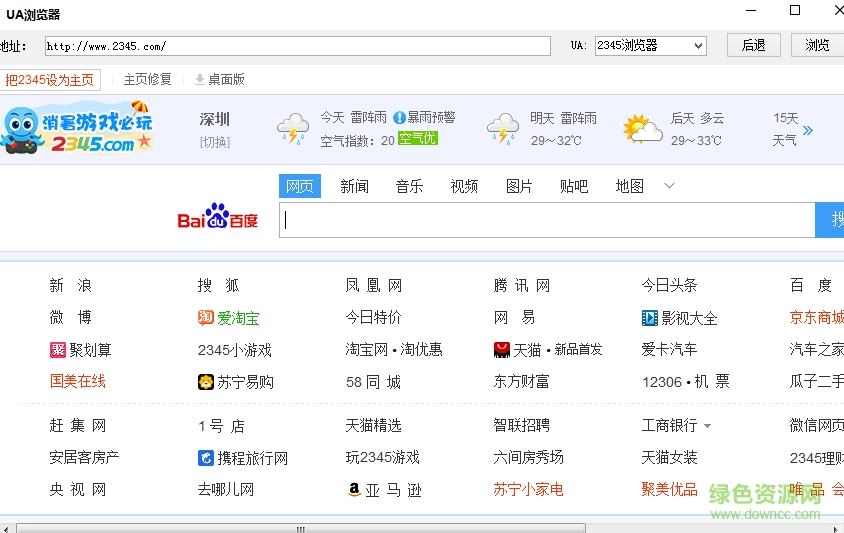Select the 网页 search tab

click(x=300, y=186)
